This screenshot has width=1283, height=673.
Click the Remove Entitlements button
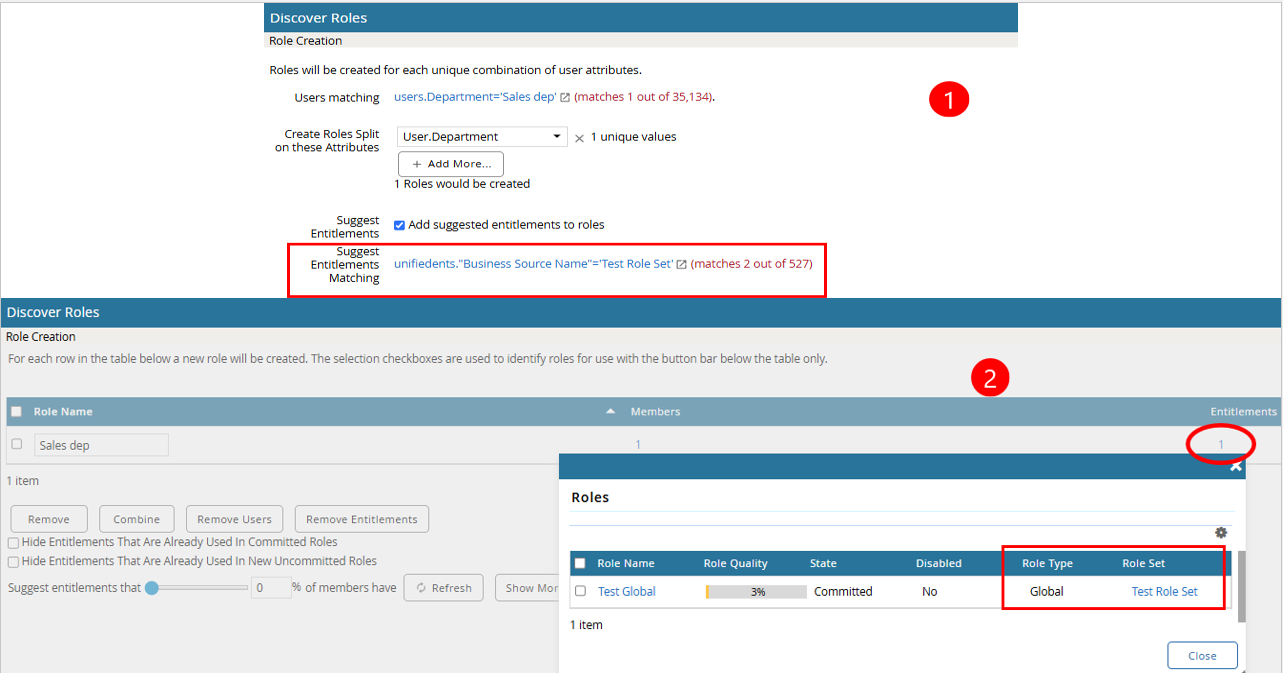(x=361, y=519)
